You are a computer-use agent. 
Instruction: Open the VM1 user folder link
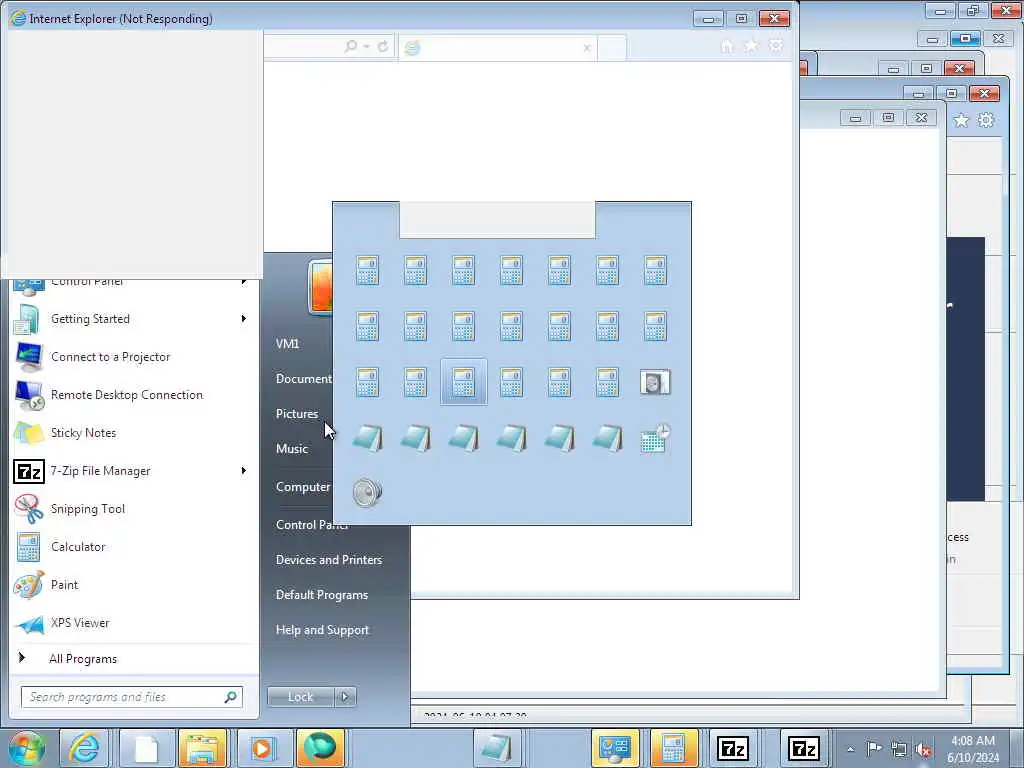tap(287, 344)
